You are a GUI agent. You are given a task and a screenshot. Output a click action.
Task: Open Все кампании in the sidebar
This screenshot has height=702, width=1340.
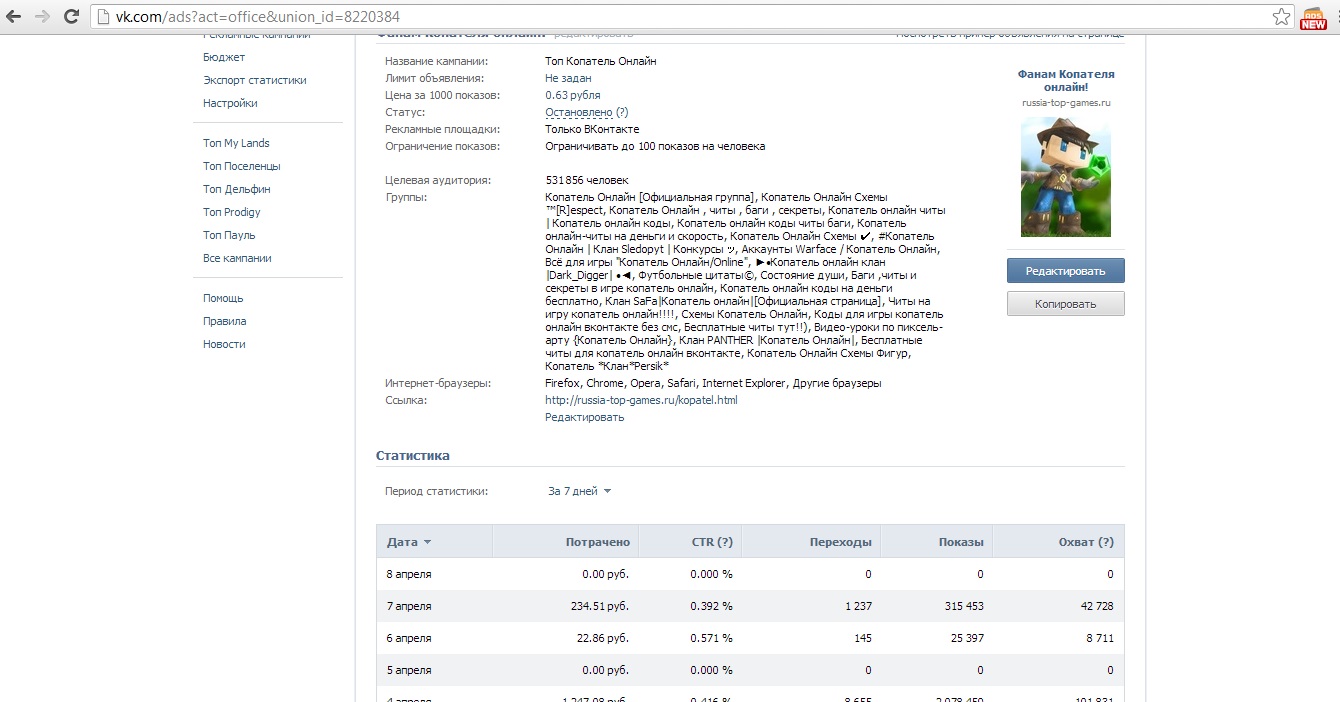tap(237, 258)
